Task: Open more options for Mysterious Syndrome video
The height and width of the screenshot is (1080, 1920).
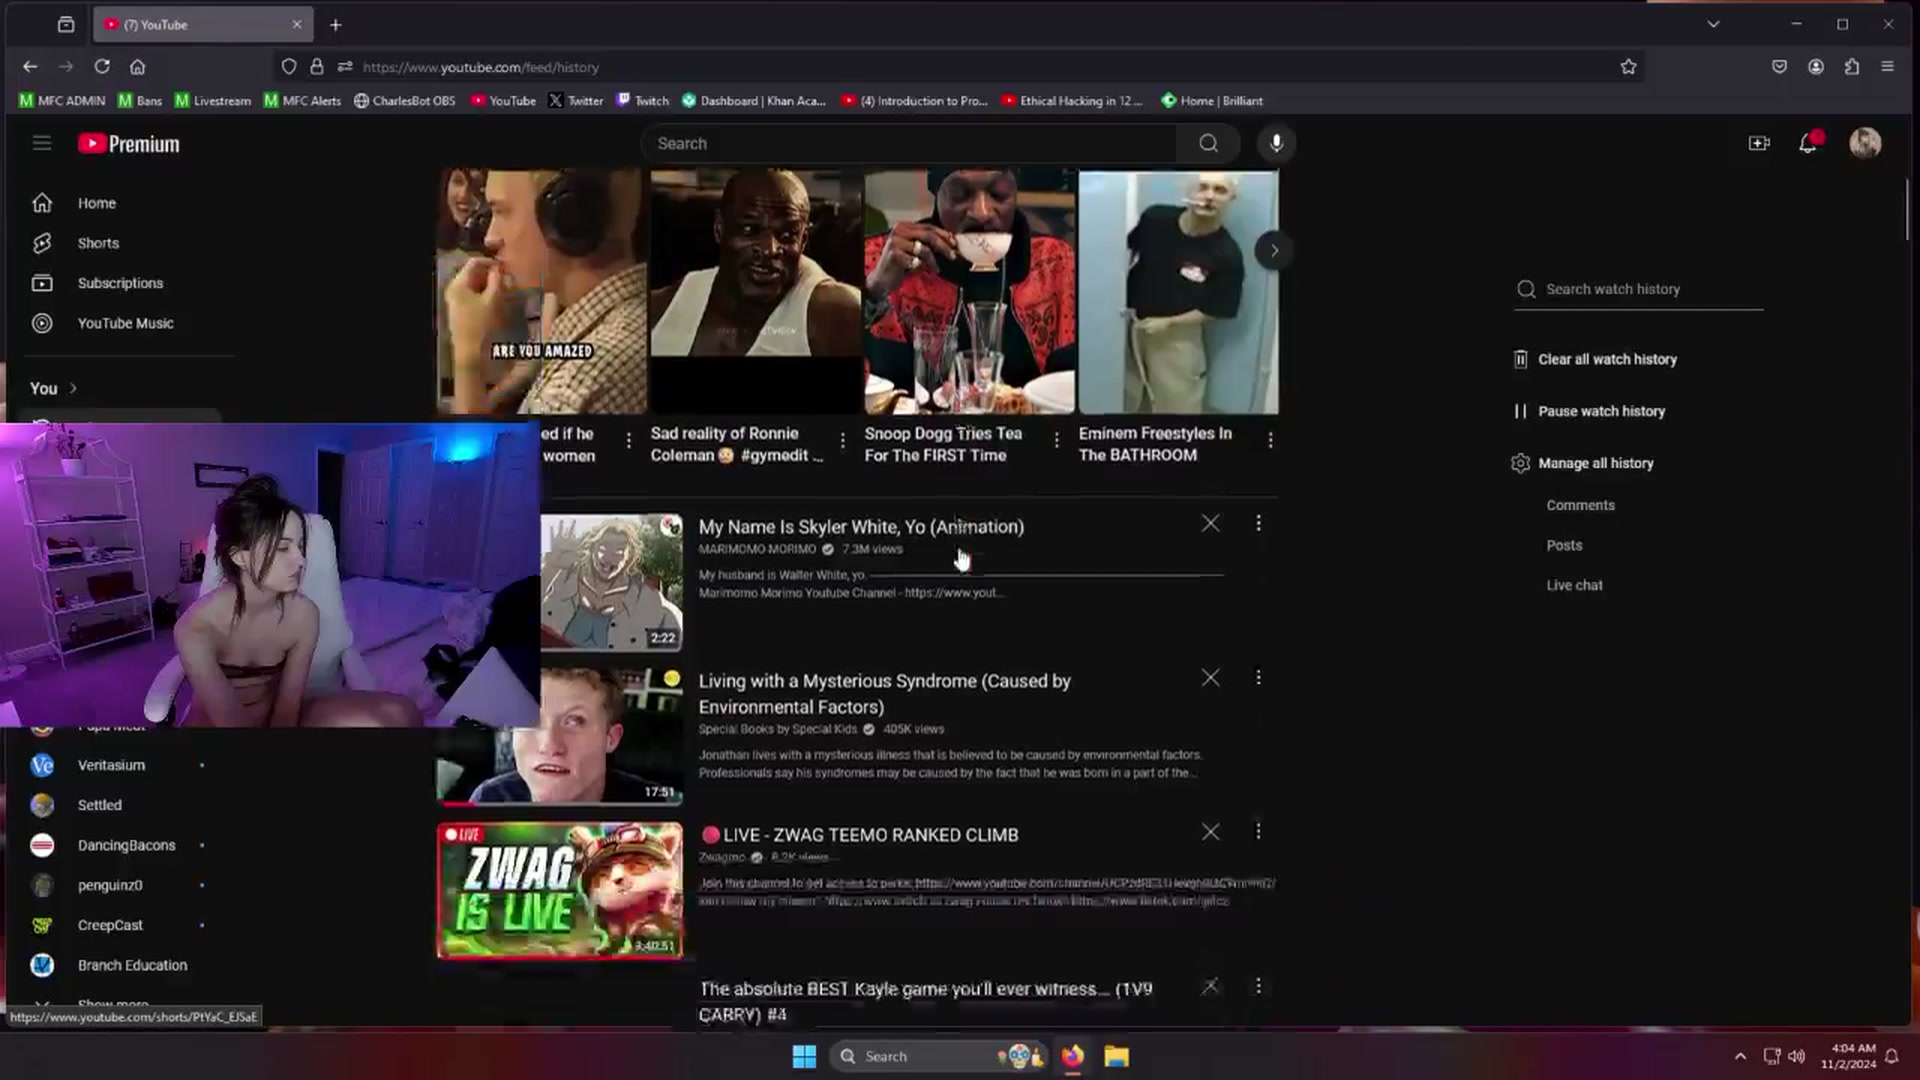Action: click(1258, 677)
